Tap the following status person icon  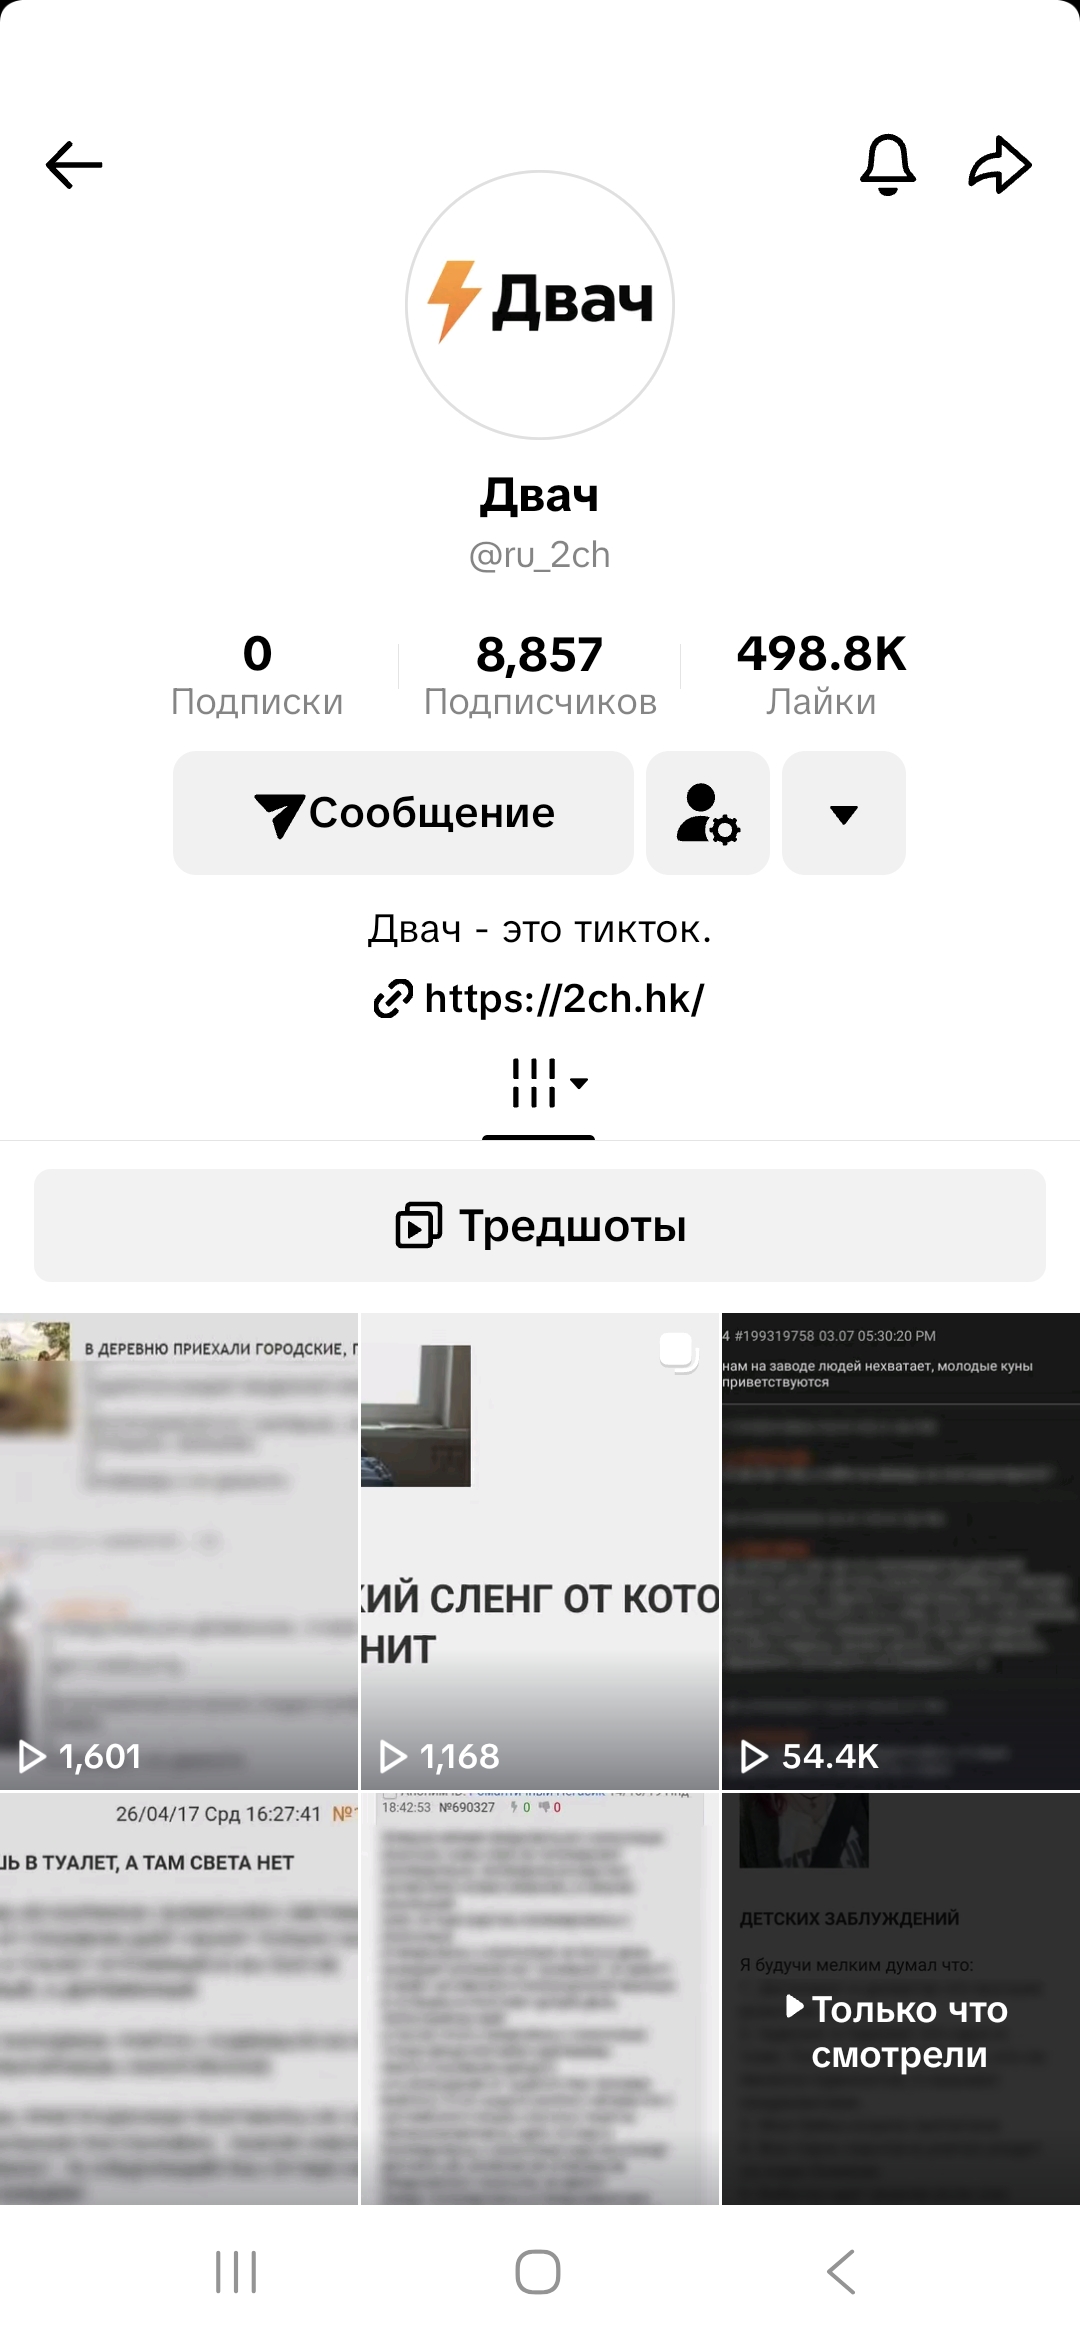[x=708, y=813]
